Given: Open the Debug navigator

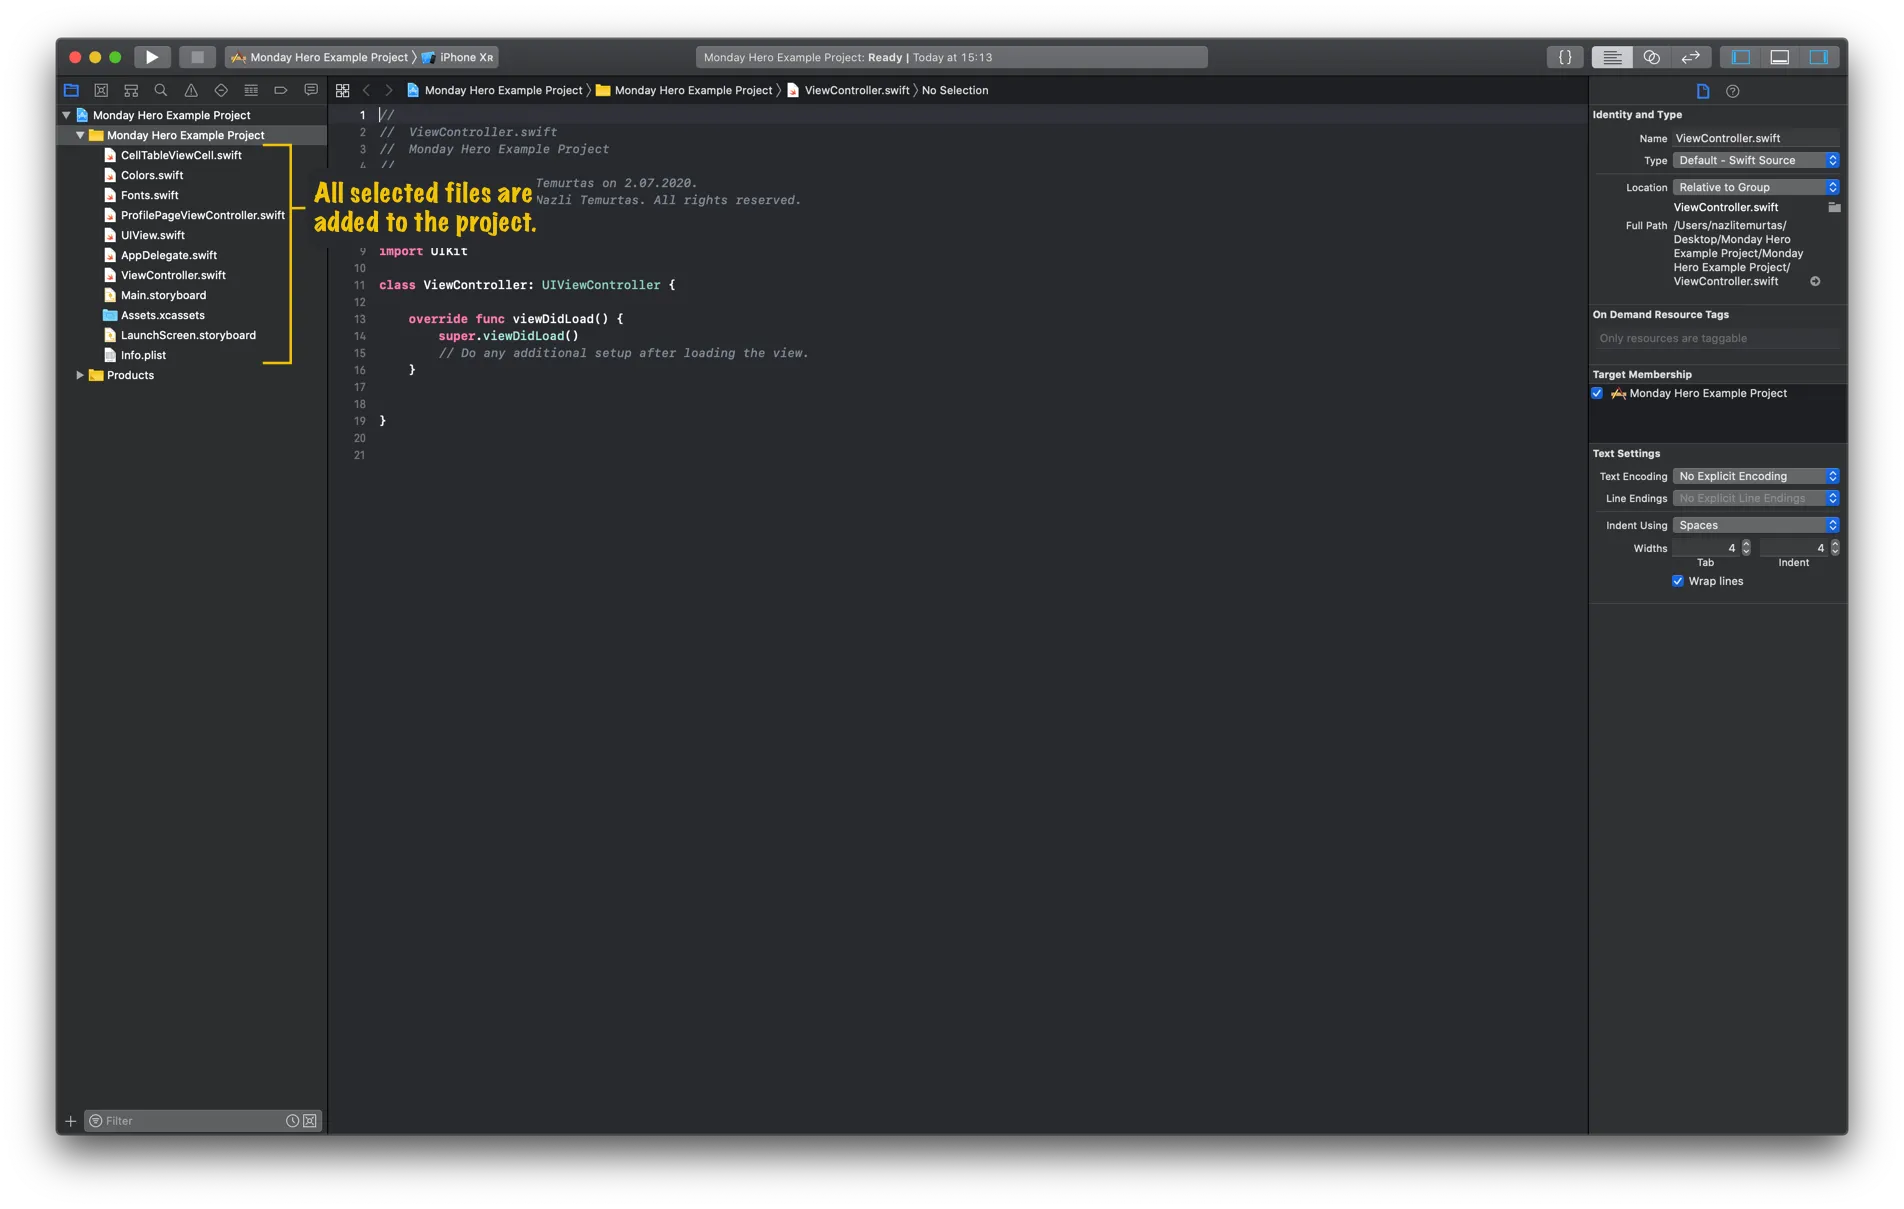Looking at the screenshot, I should [251, 90].
